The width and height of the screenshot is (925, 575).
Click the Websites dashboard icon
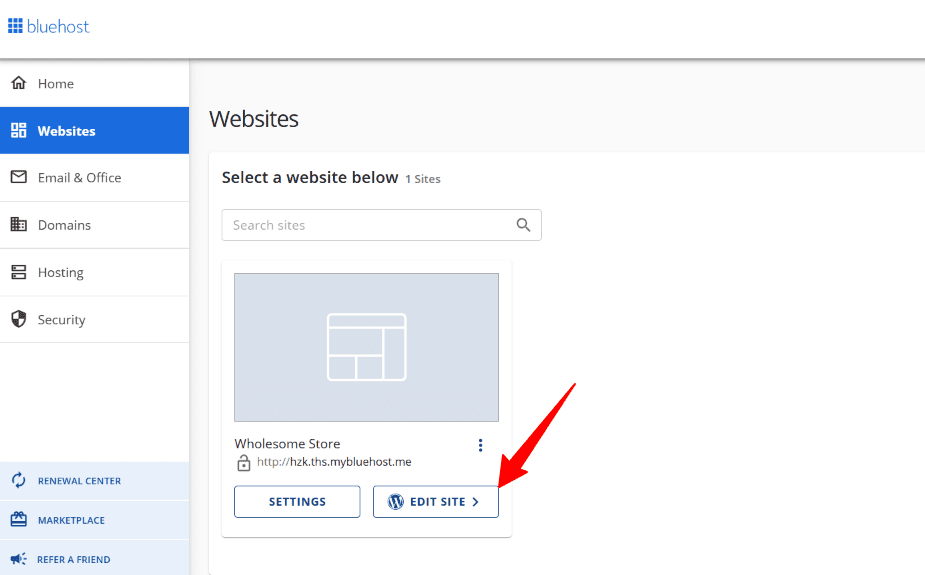point(19,130)
